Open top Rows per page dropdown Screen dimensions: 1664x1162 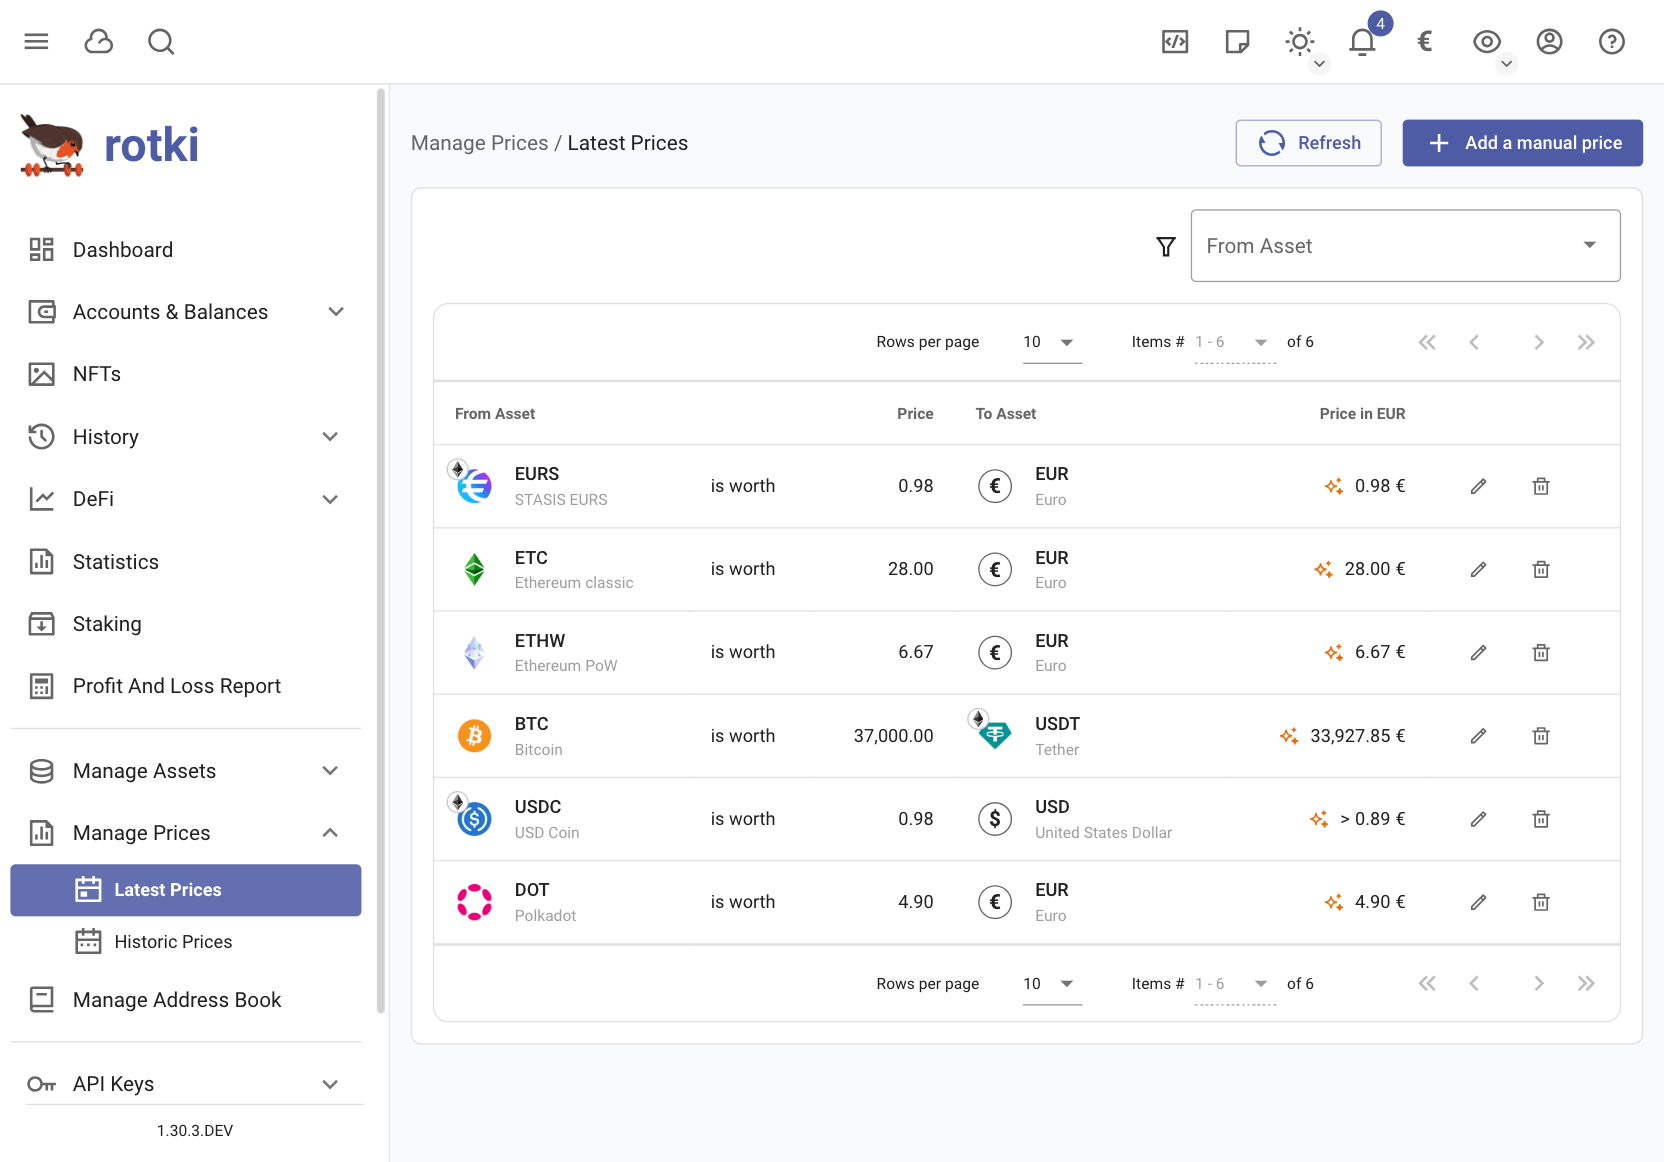tap(1052, 342)
